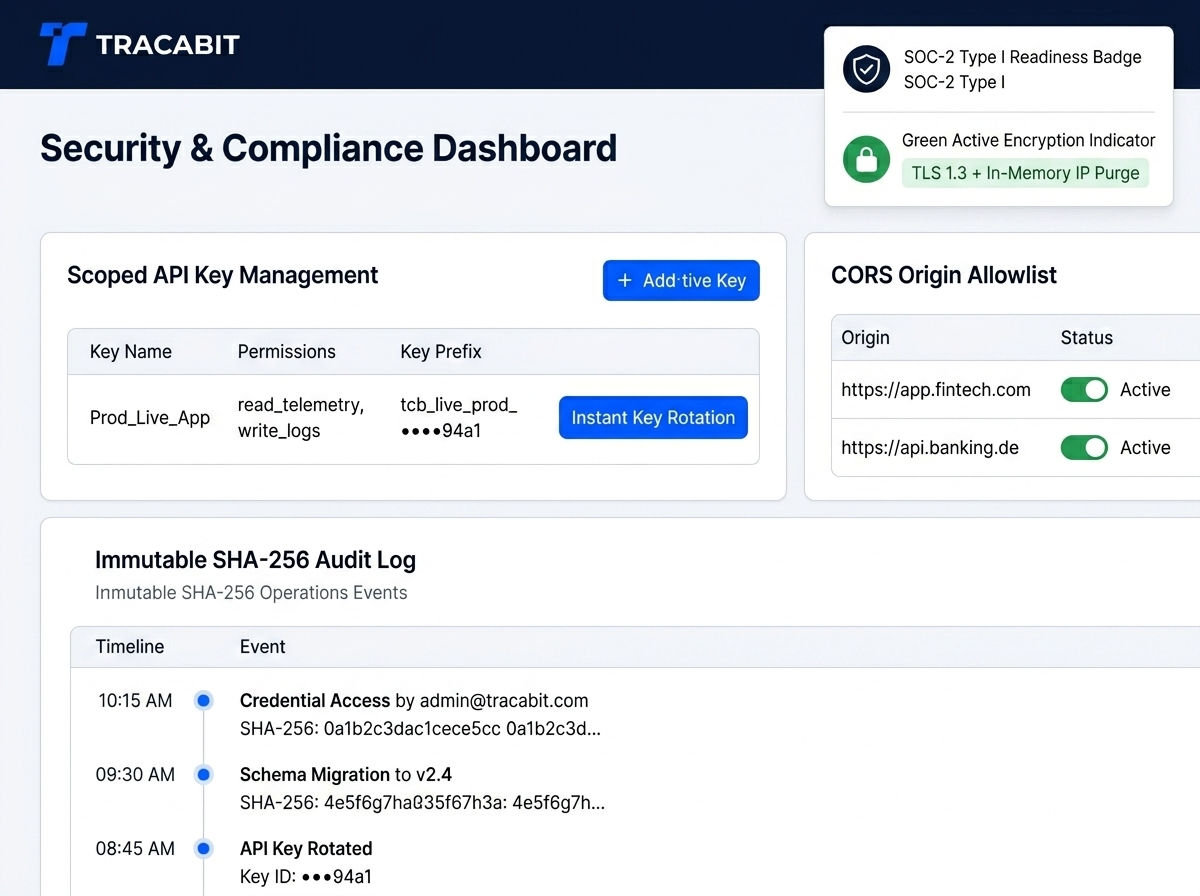Click the API Key Rotated event
This screenshot has height=896, width=1200.
tap(306, 849)
